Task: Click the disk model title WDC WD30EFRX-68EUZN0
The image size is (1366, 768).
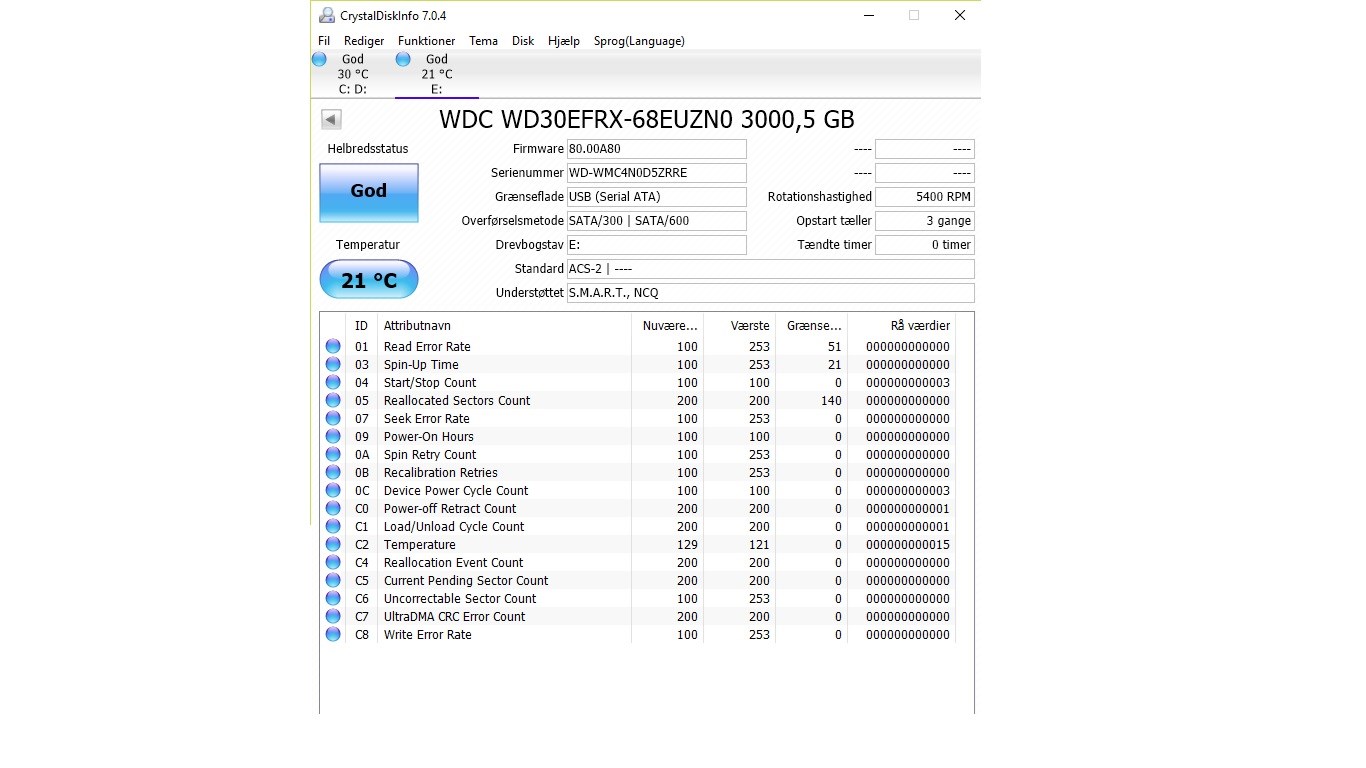Action: [647, 120]
